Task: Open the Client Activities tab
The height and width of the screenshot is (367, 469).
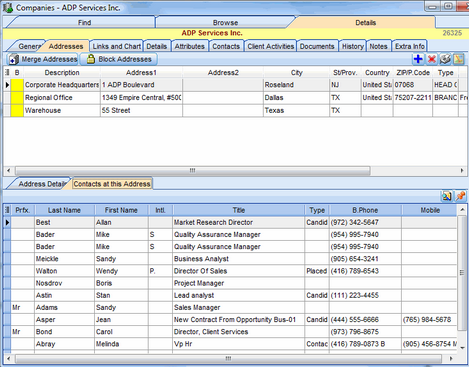Action: 271,46
